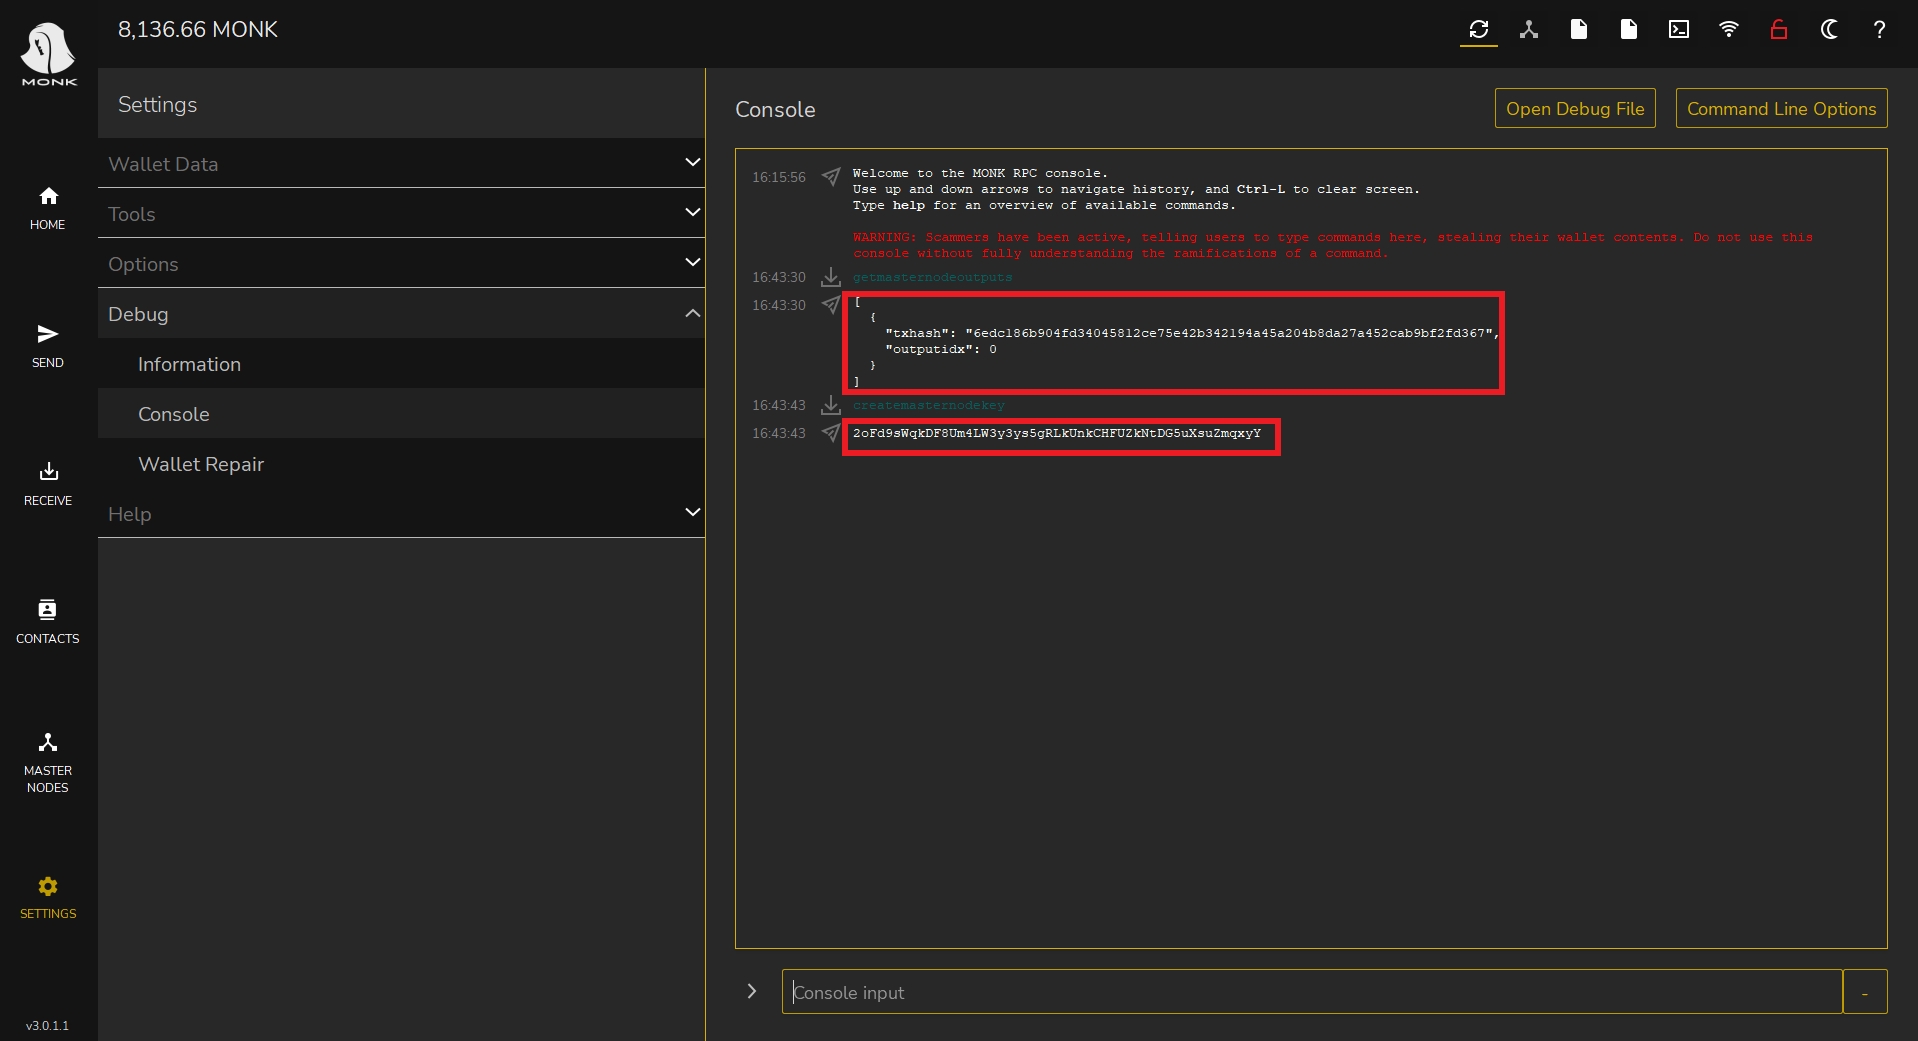Click the input arrow icon beside createmasternodekey
The width and height of the screenshot is (1918, 1041).
(830, 405)
